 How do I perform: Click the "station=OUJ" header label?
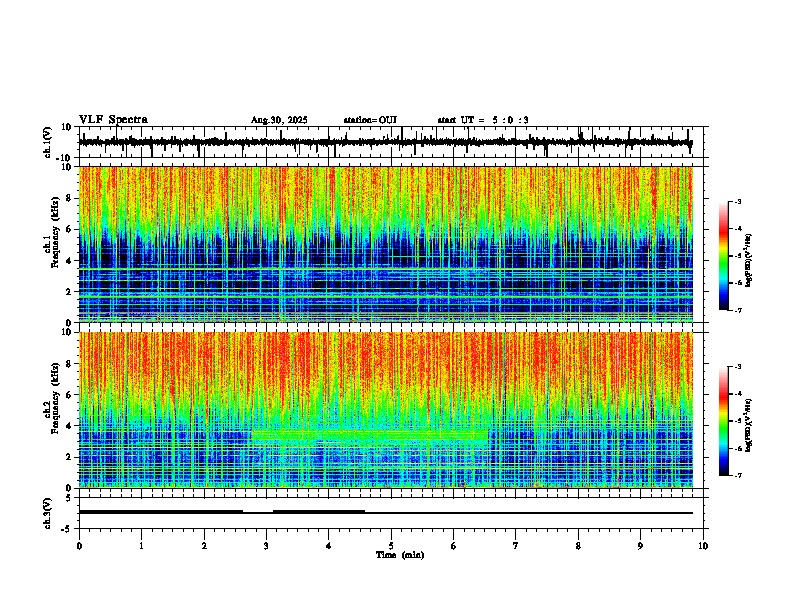click(x=370, y=120)
